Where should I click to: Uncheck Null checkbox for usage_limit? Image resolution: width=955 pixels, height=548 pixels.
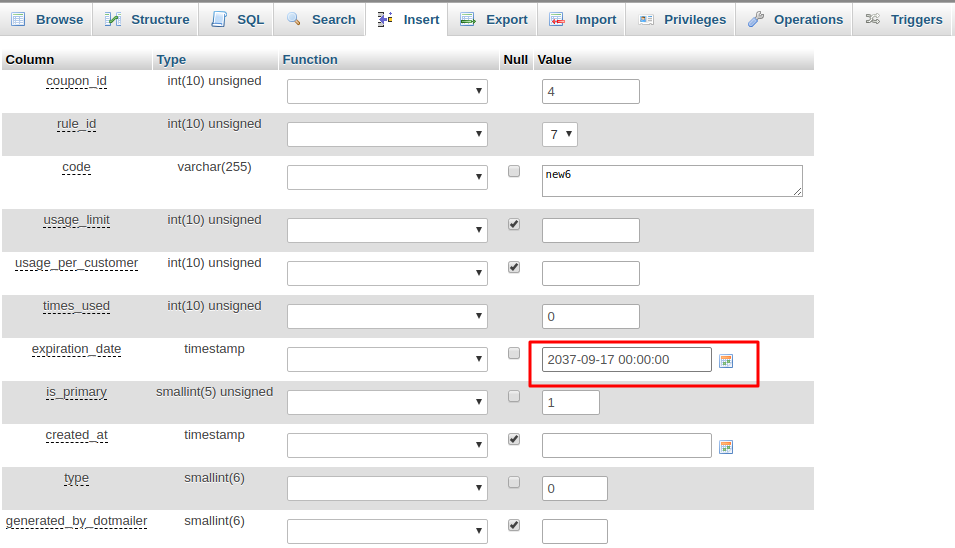(514, 224)
